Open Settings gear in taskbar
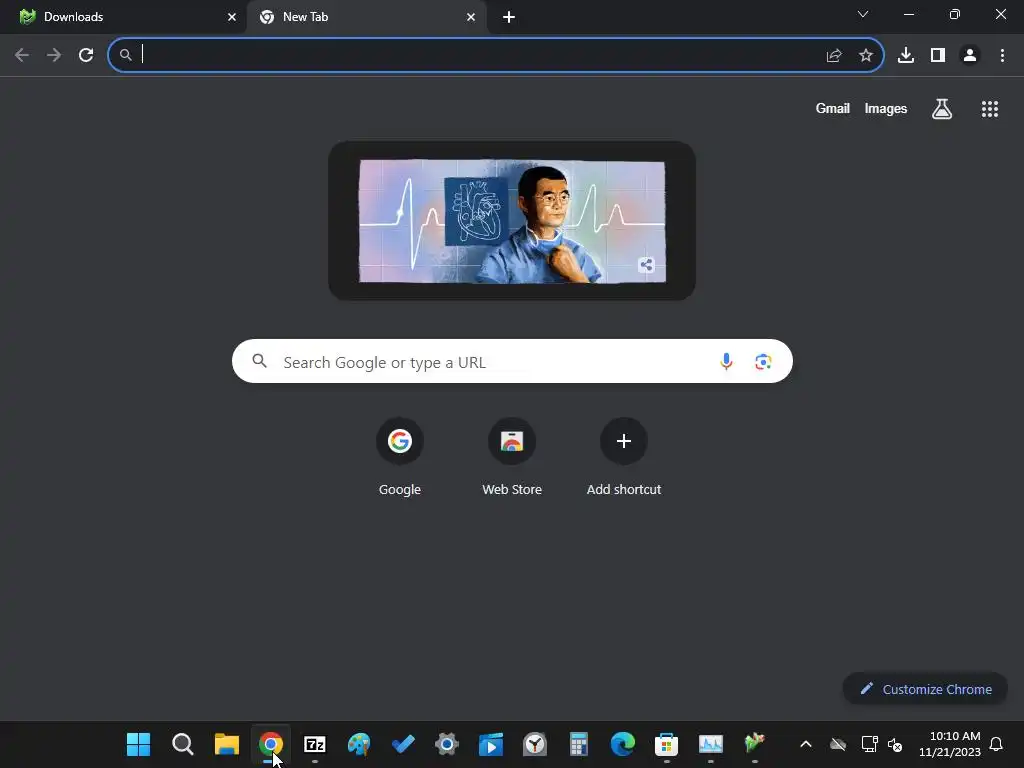The height and width of the screenshot is (768, 1024). coord(447,744)
